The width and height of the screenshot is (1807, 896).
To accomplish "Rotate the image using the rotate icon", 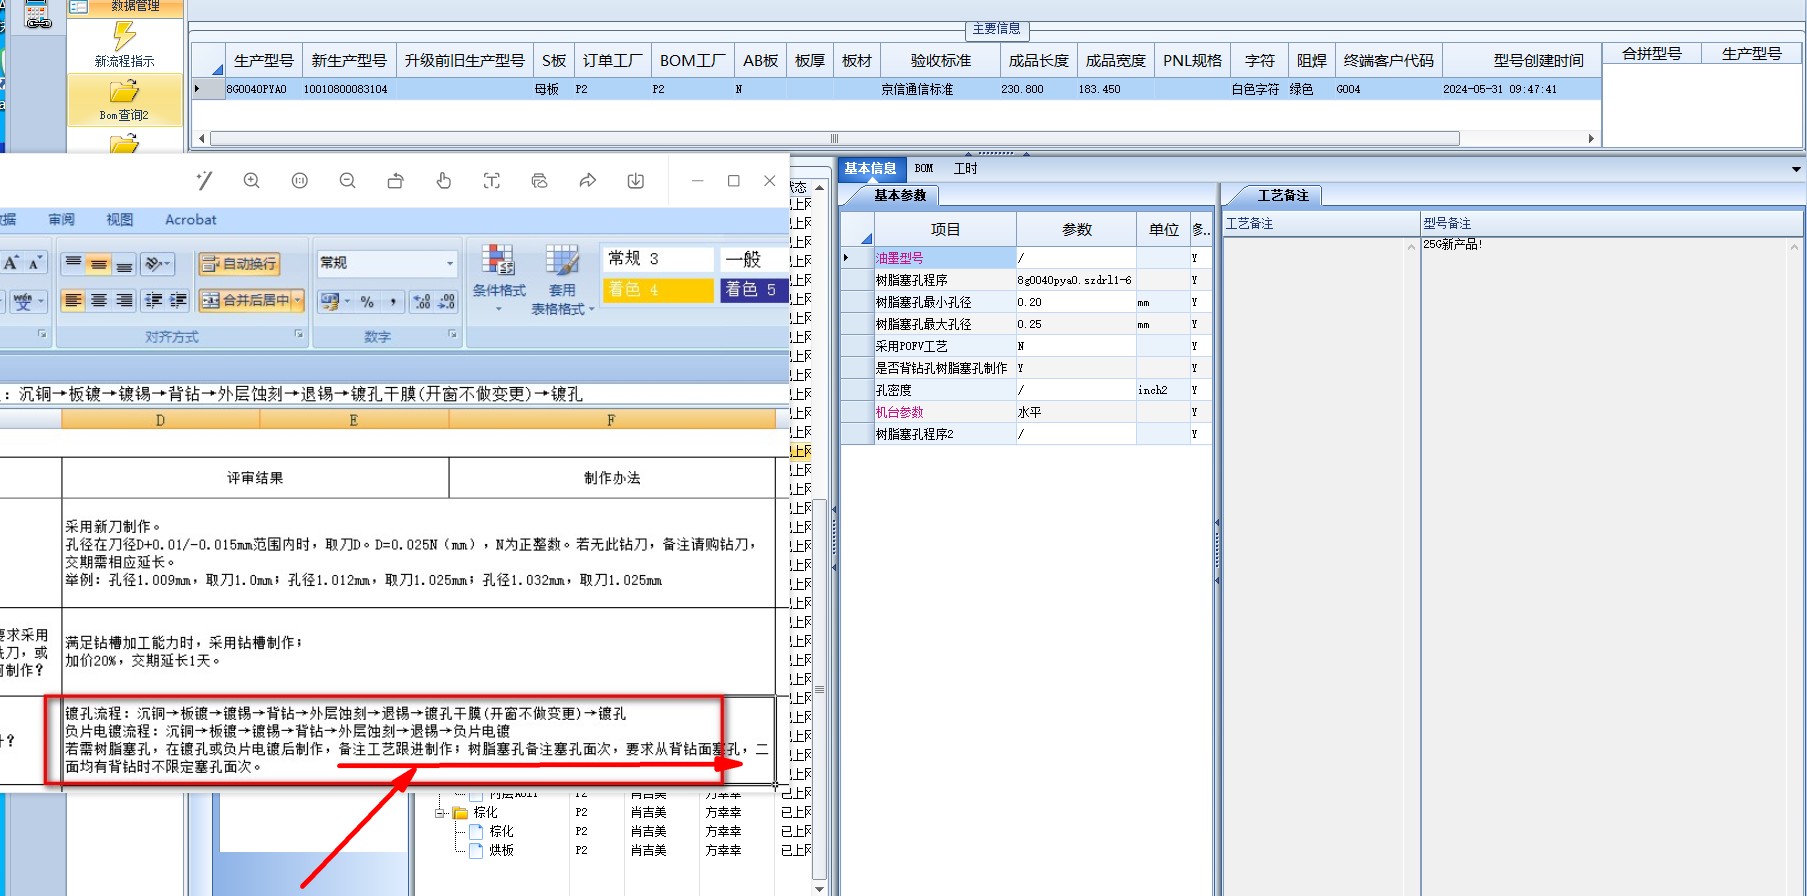I will coord(396,181).
